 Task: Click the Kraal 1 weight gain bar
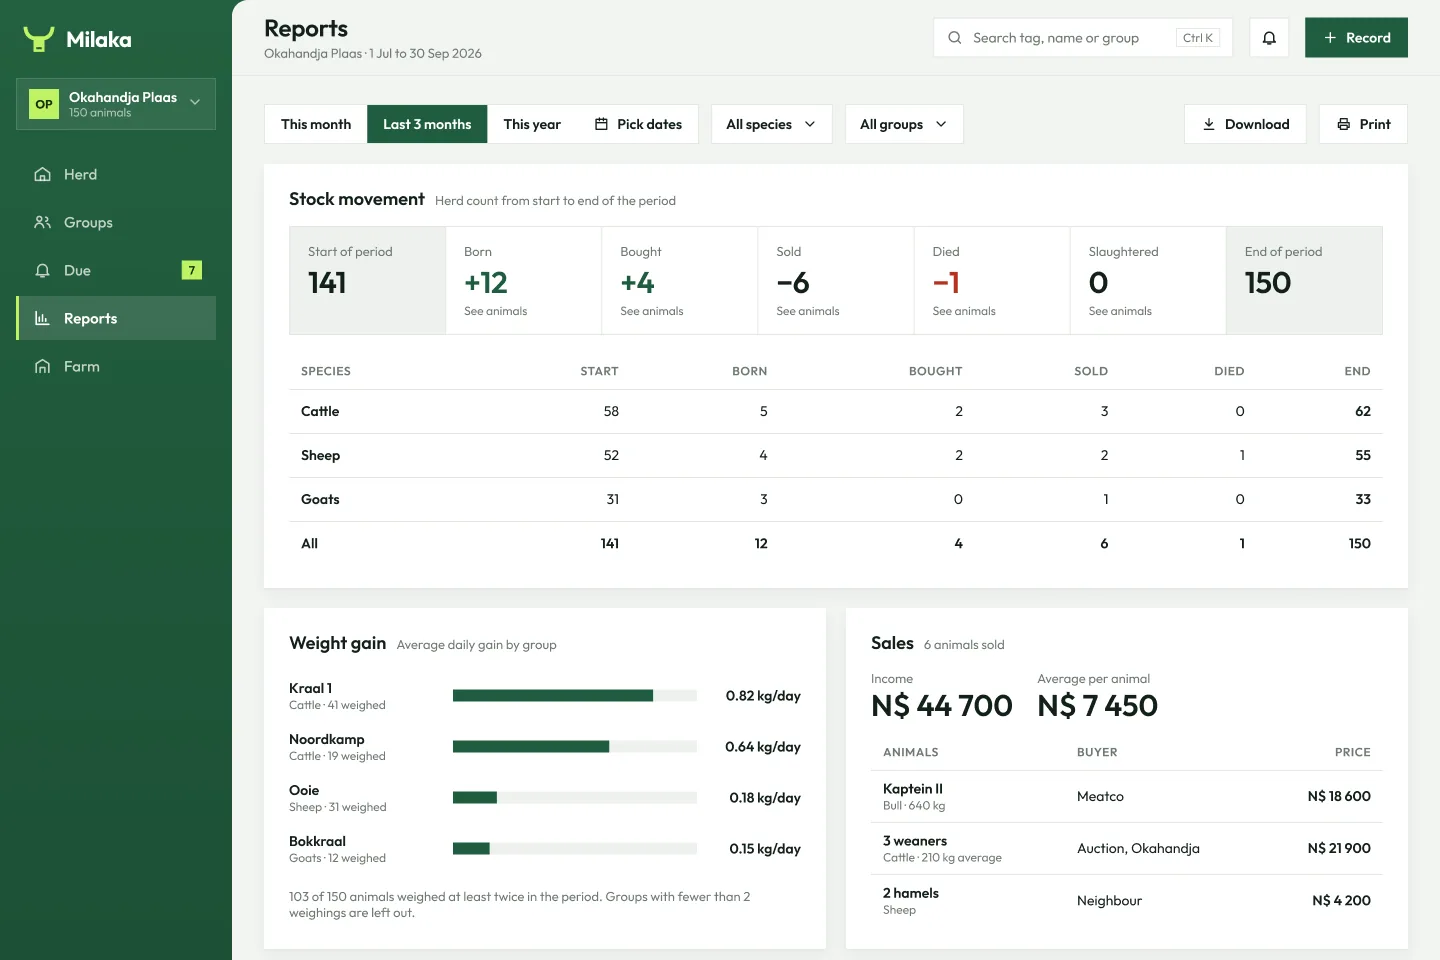(x=575, y=696)
